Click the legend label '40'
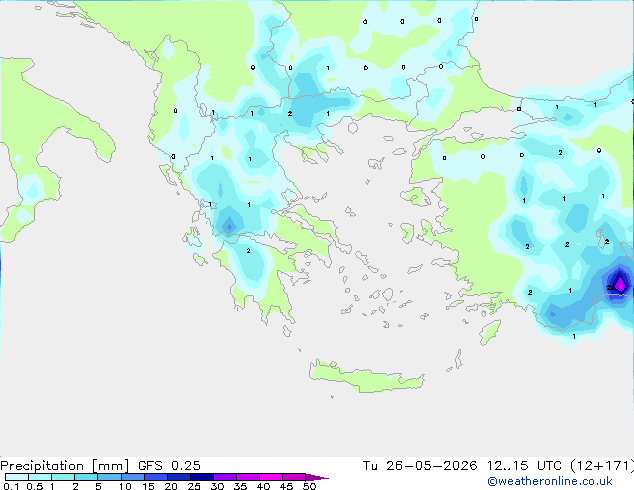 (x=263, y=486)
